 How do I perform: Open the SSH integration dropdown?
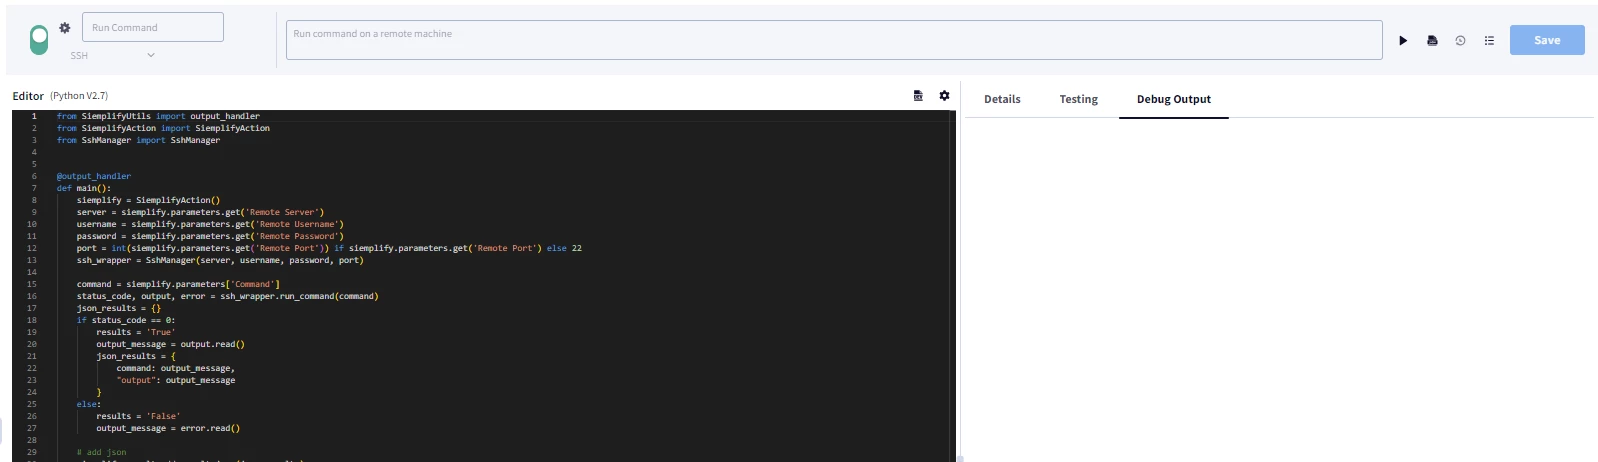point(112,55)
